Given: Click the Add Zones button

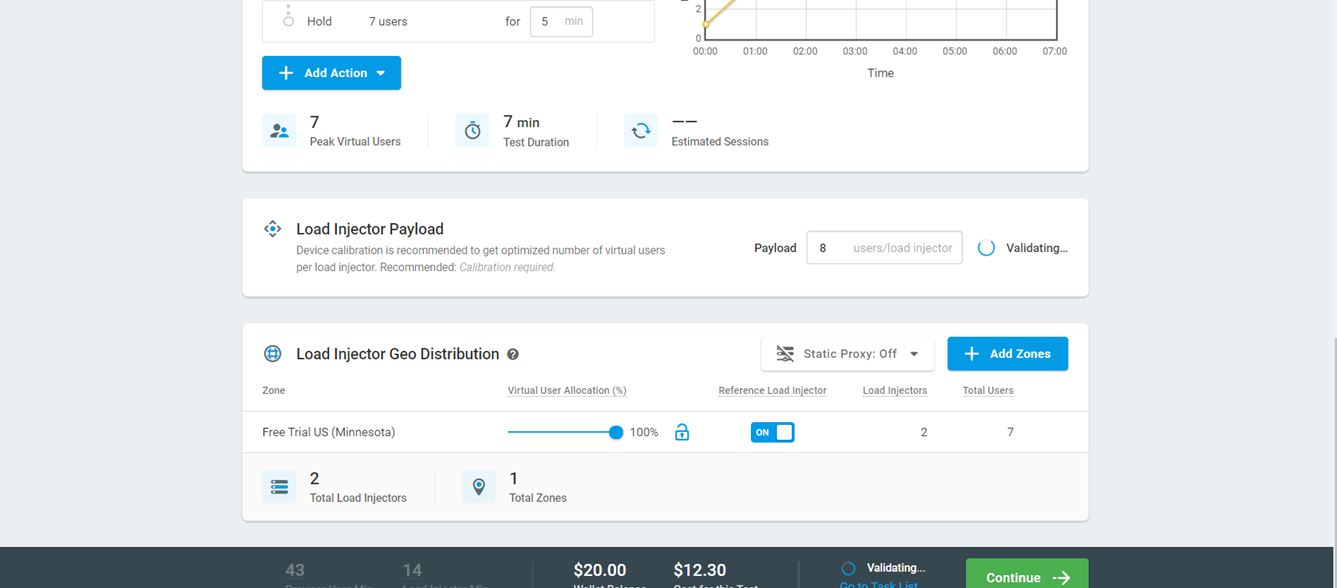Looking at the screenshot, I should tap(1007, 354).
